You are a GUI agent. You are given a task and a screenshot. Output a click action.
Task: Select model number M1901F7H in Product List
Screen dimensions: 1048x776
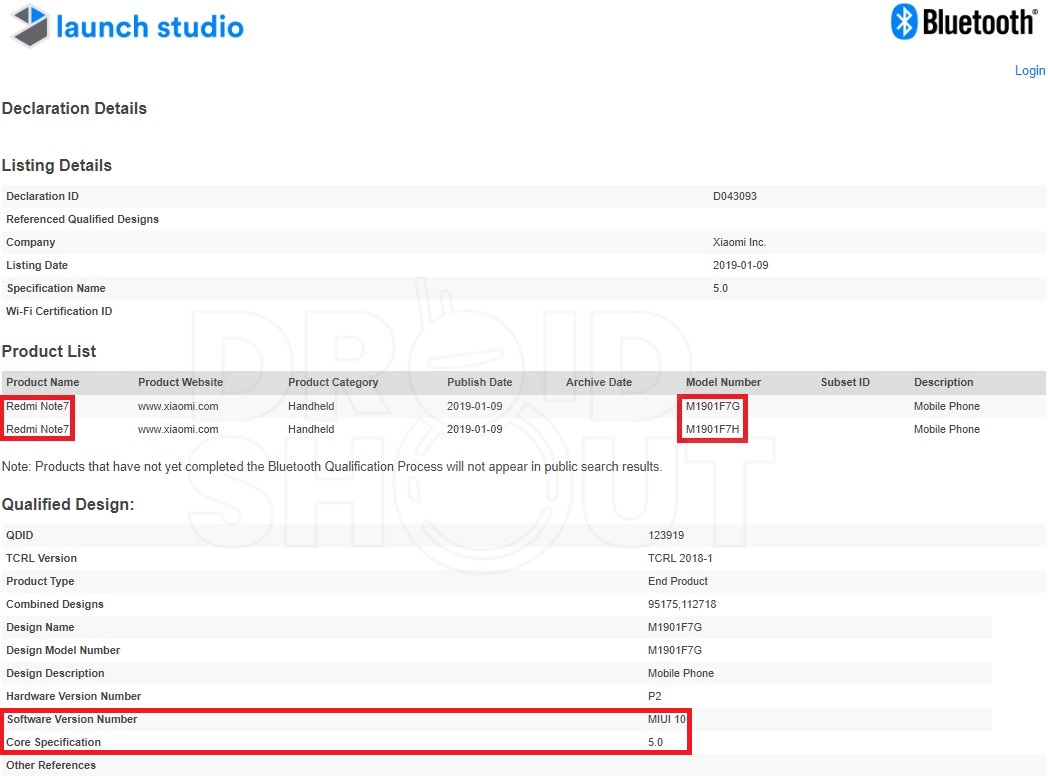712,429
